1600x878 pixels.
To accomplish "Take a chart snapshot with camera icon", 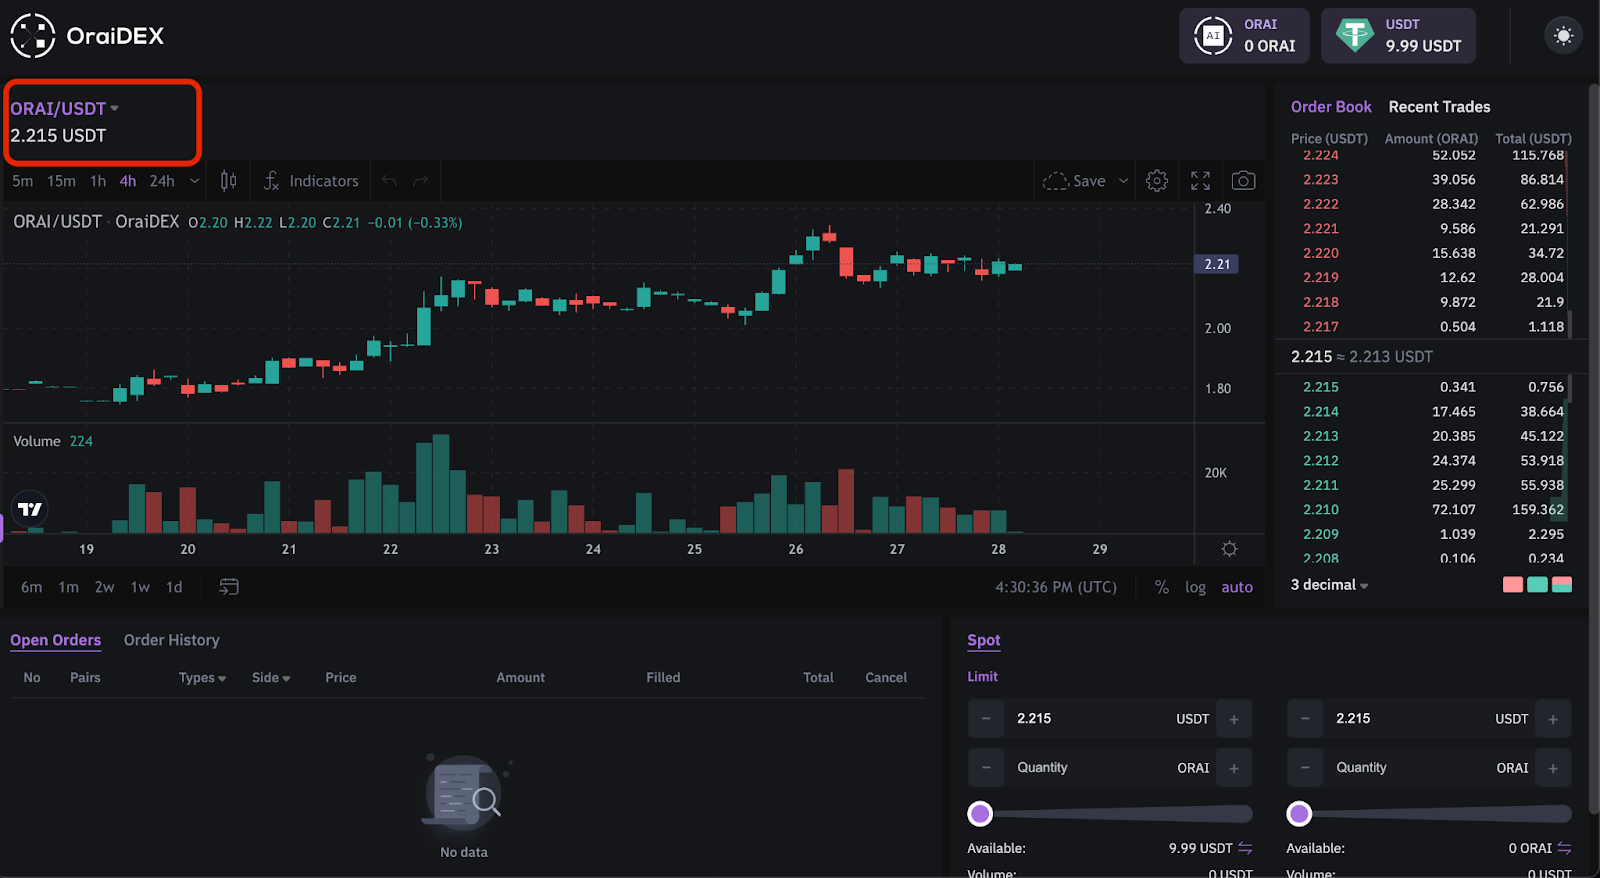I will (x=1243, y=181).
